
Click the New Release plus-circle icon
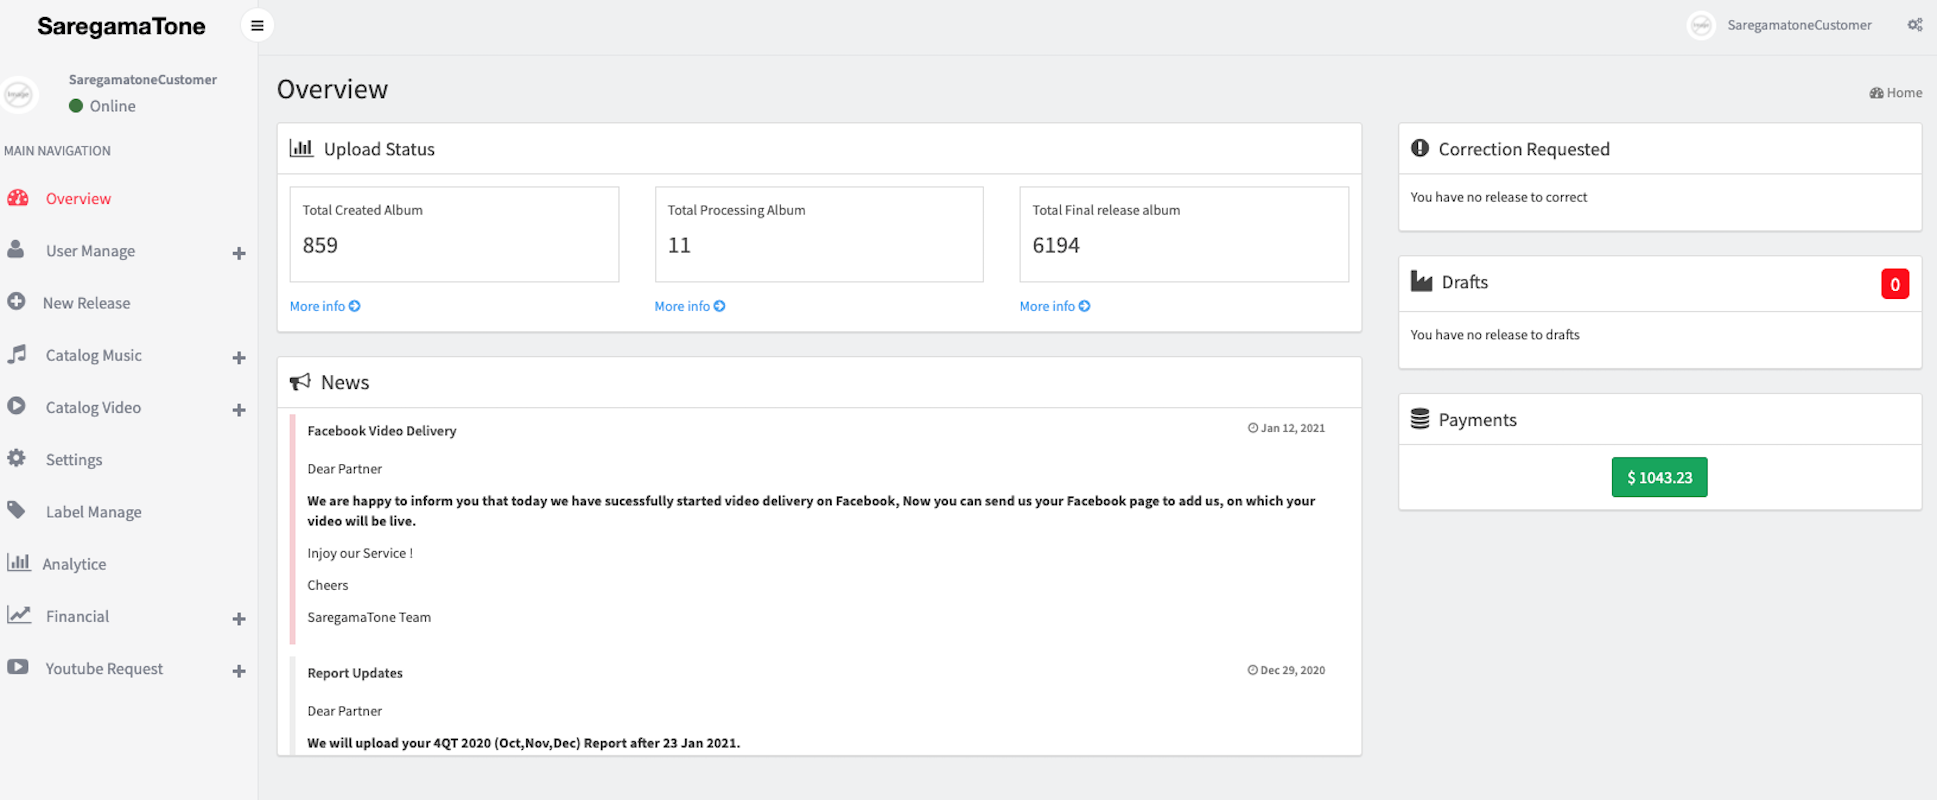point(16,301)
